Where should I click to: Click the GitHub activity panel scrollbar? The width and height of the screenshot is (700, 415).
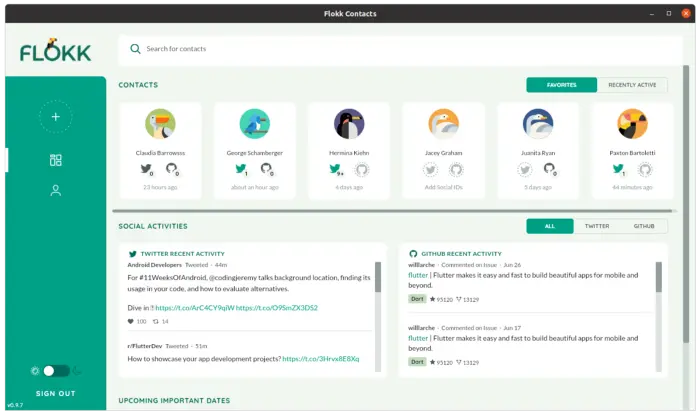click(659, 277)
